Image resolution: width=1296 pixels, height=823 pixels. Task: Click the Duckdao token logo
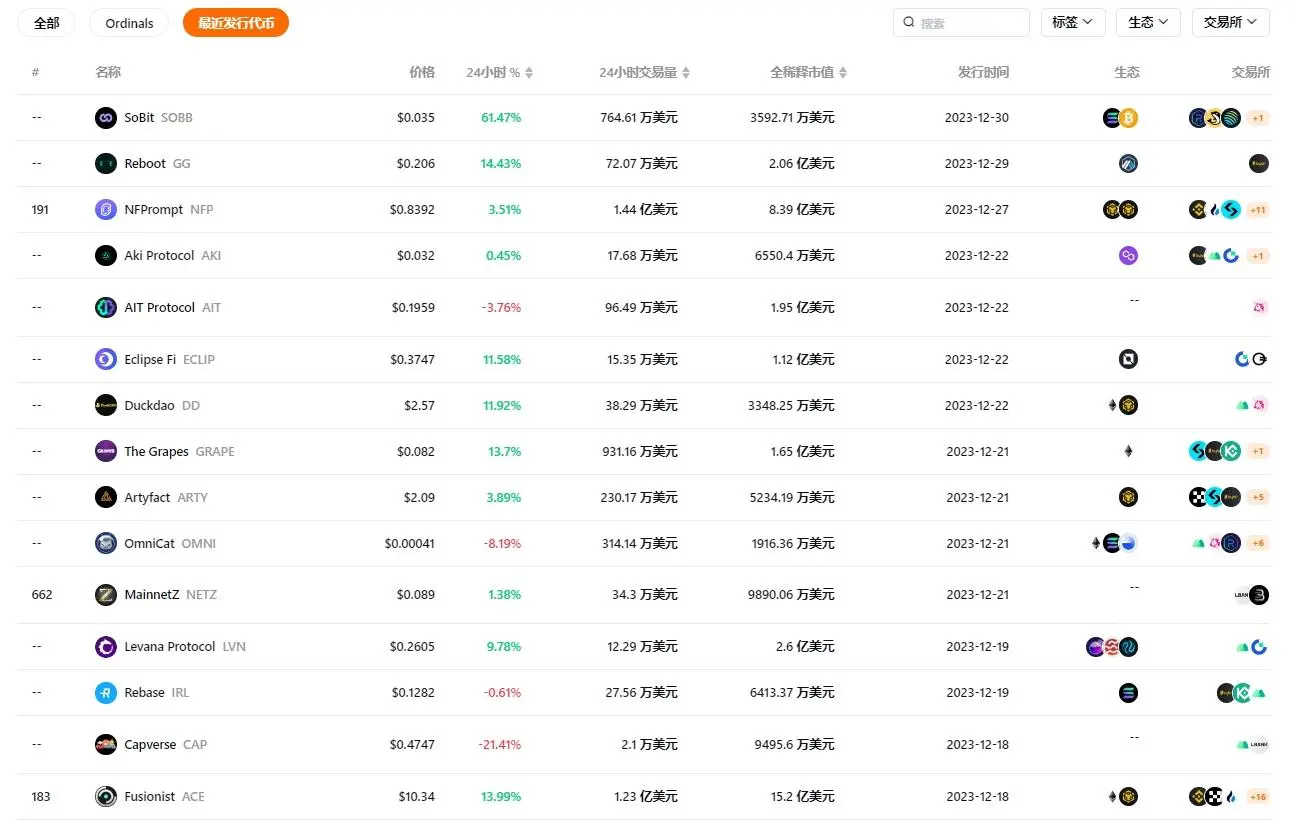106,406
